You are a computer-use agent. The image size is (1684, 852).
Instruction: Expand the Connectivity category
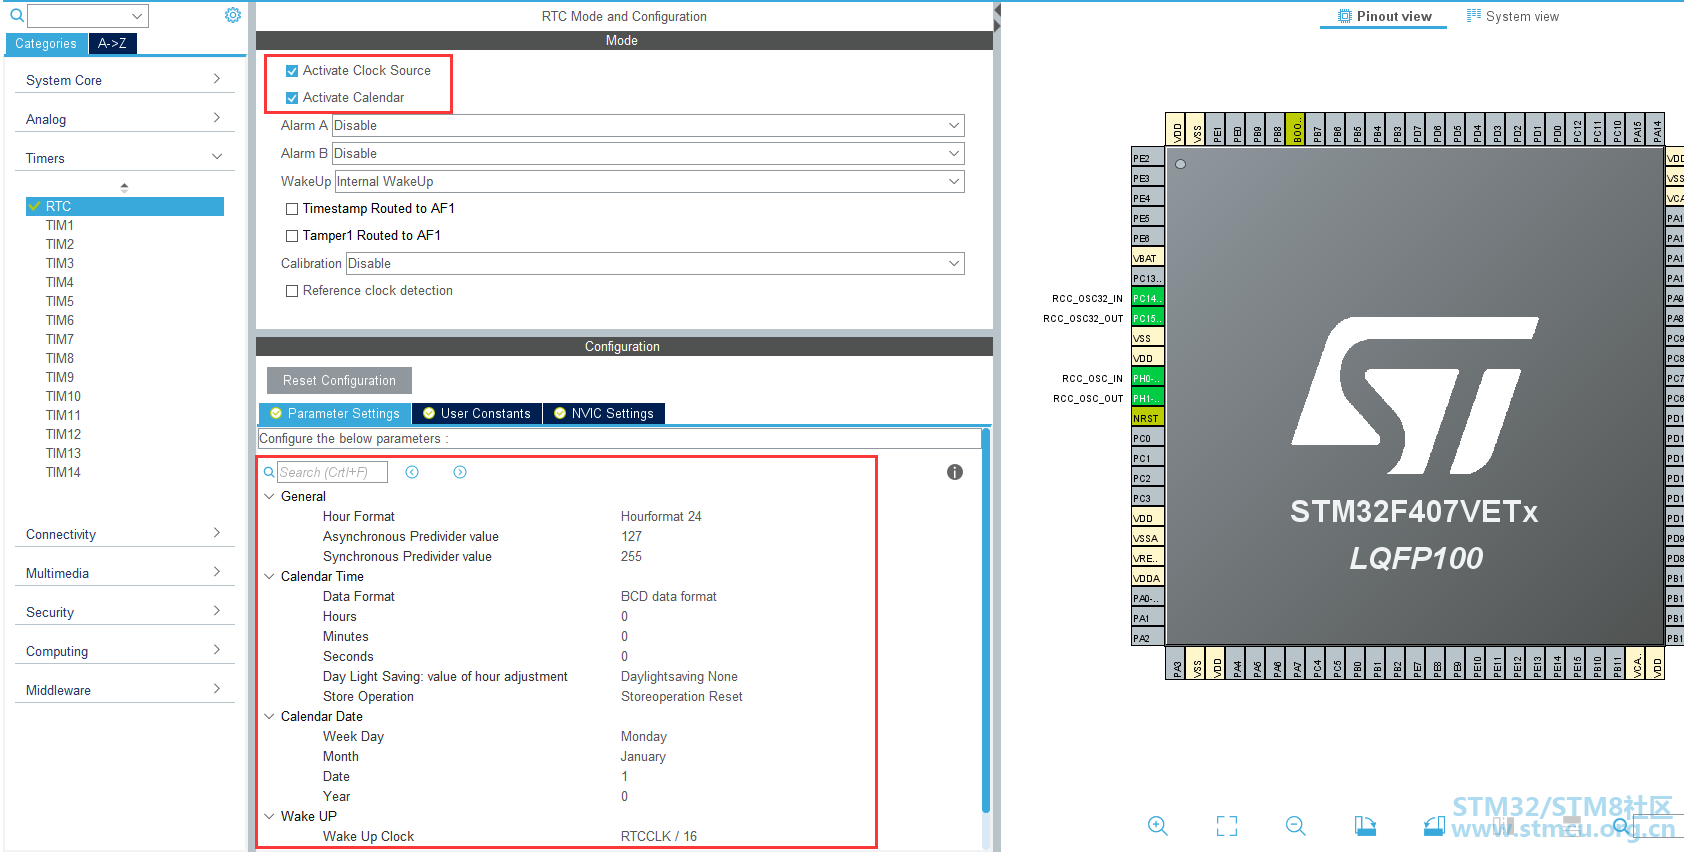pyautogui.click(x=124, y=534)
